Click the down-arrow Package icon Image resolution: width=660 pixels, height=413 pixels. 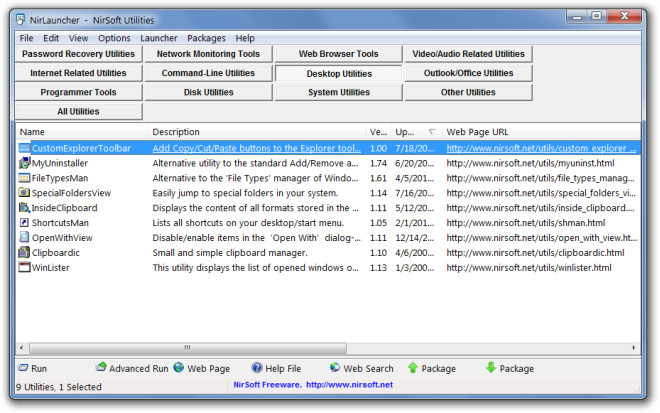click(x=491, y=368)
